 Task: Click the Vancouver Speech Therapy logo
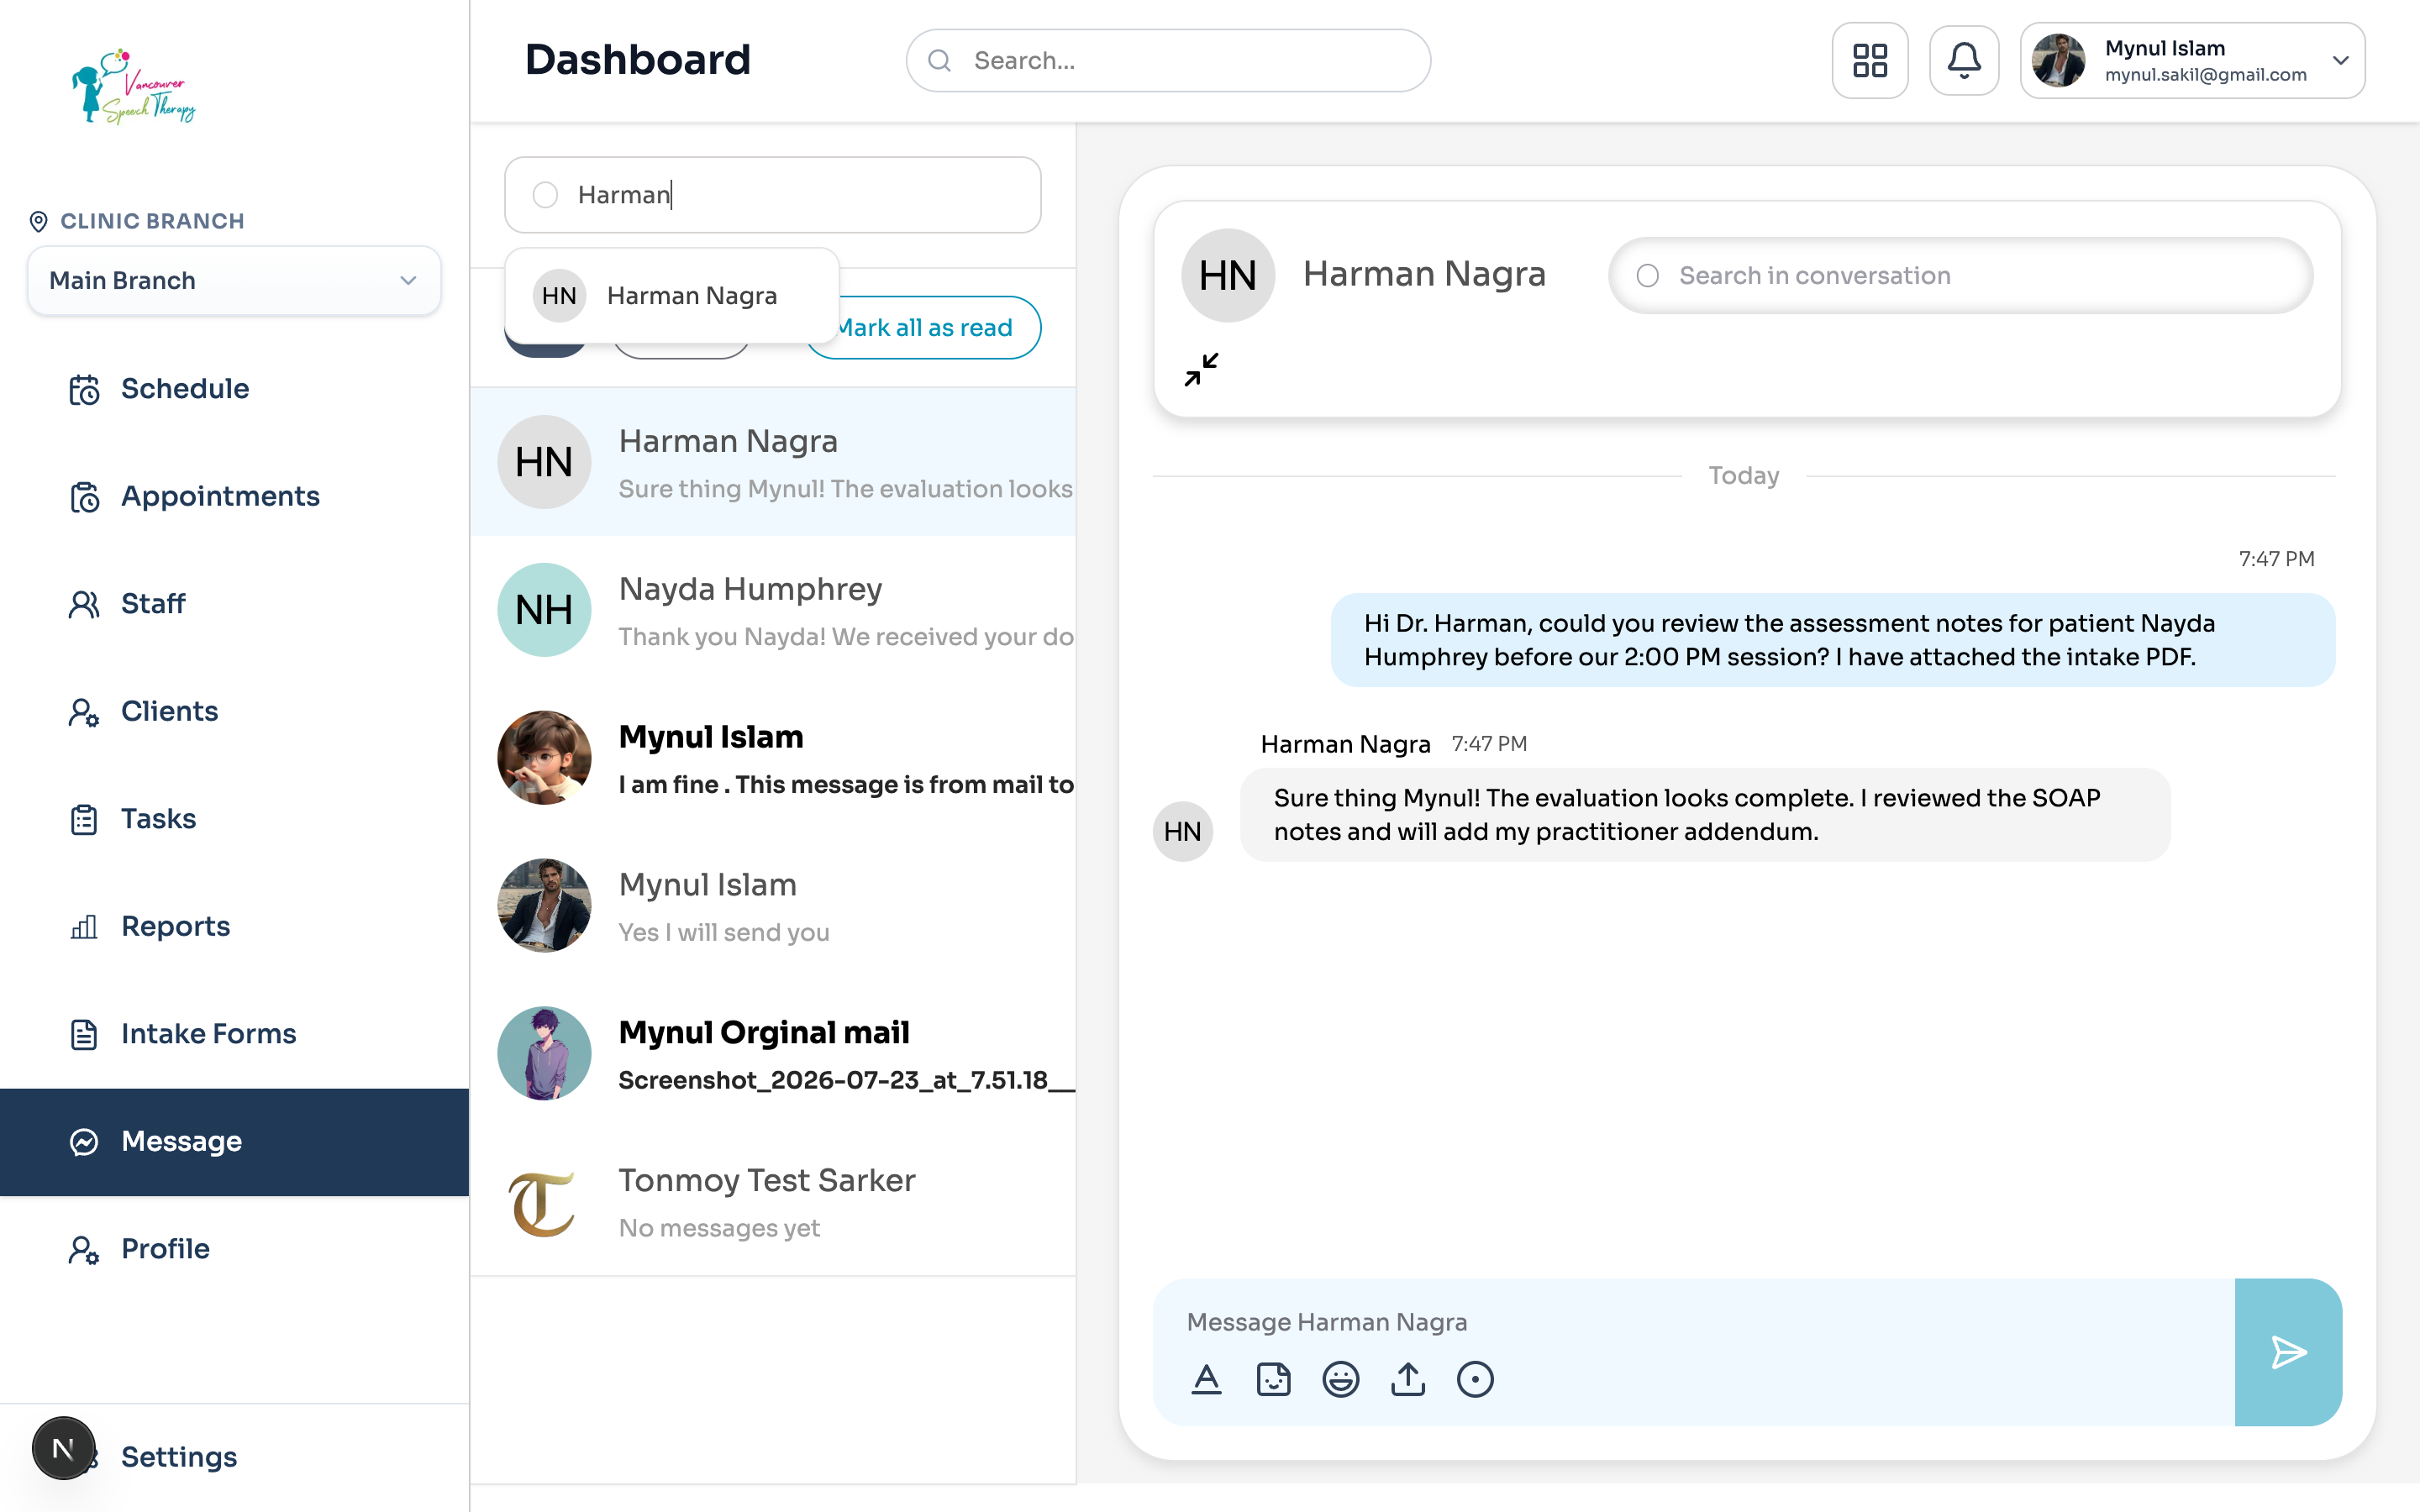point(134,86)
